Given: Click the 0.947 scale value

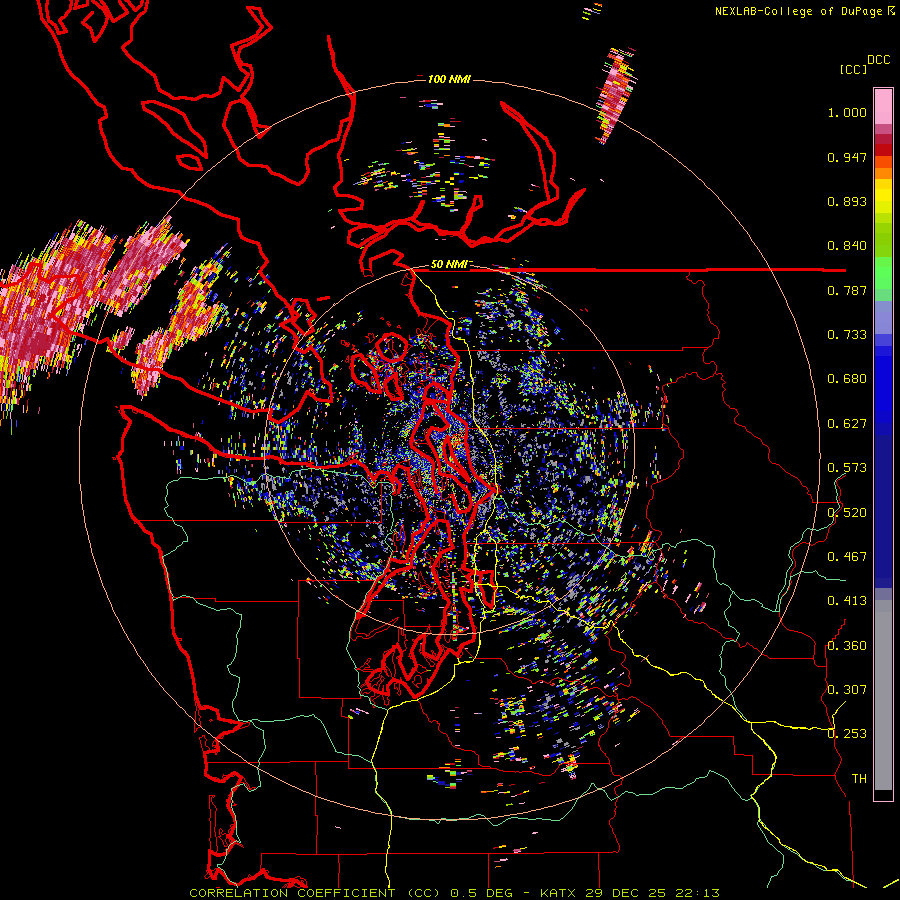Looking at the screenshot, I should 847,157.
